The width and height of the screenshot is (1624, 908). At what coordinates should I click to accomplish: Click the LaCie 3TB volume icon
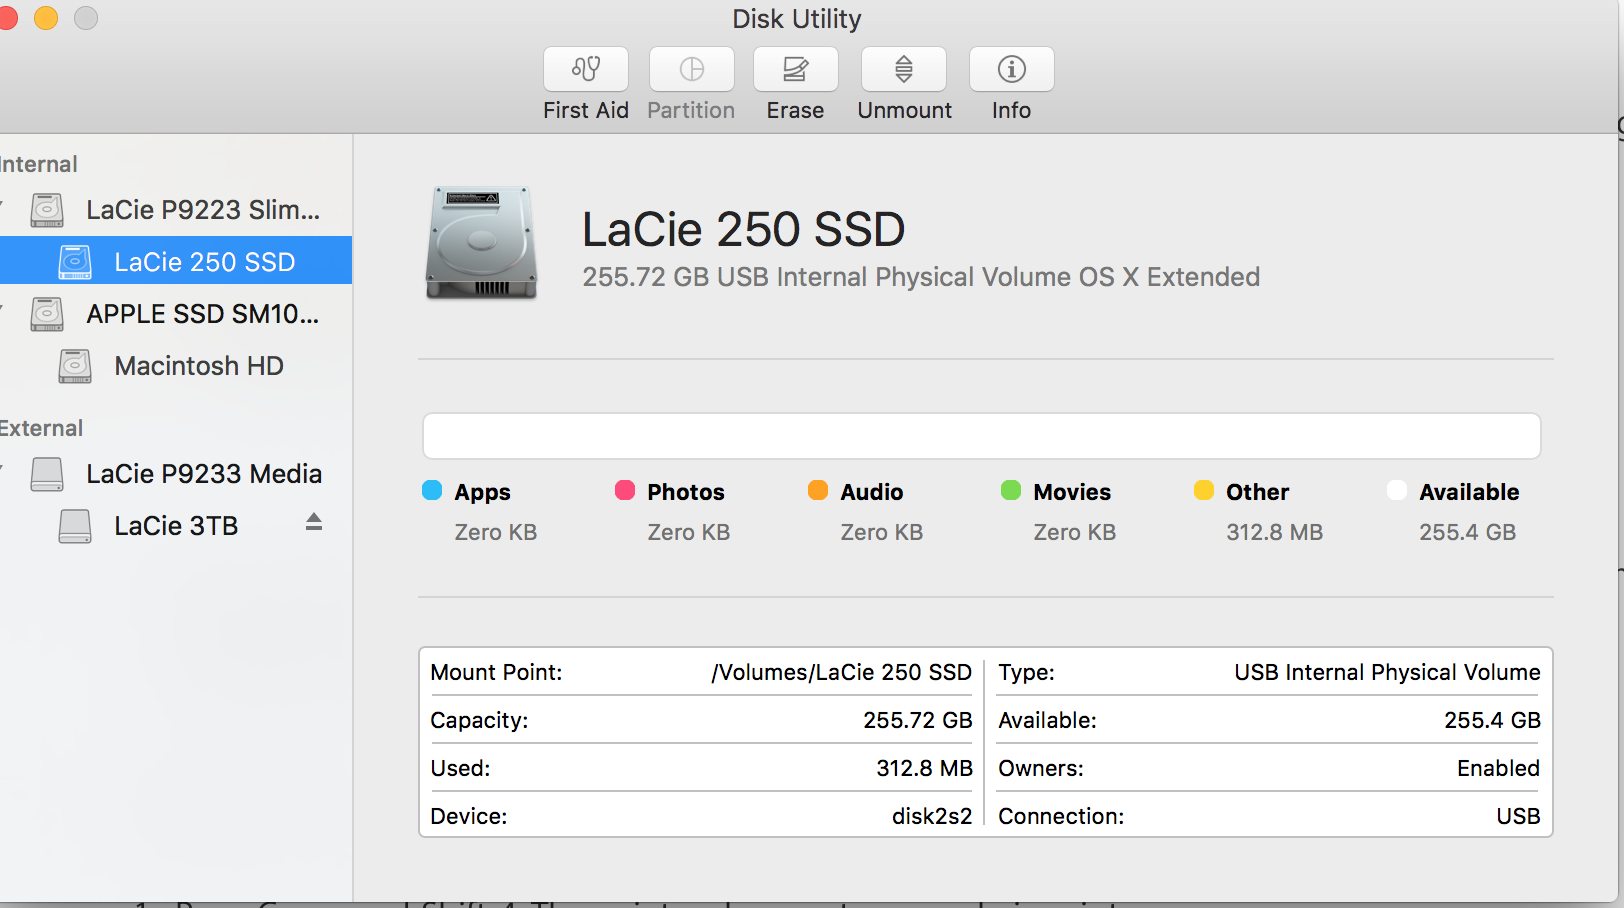click(75, 526)
